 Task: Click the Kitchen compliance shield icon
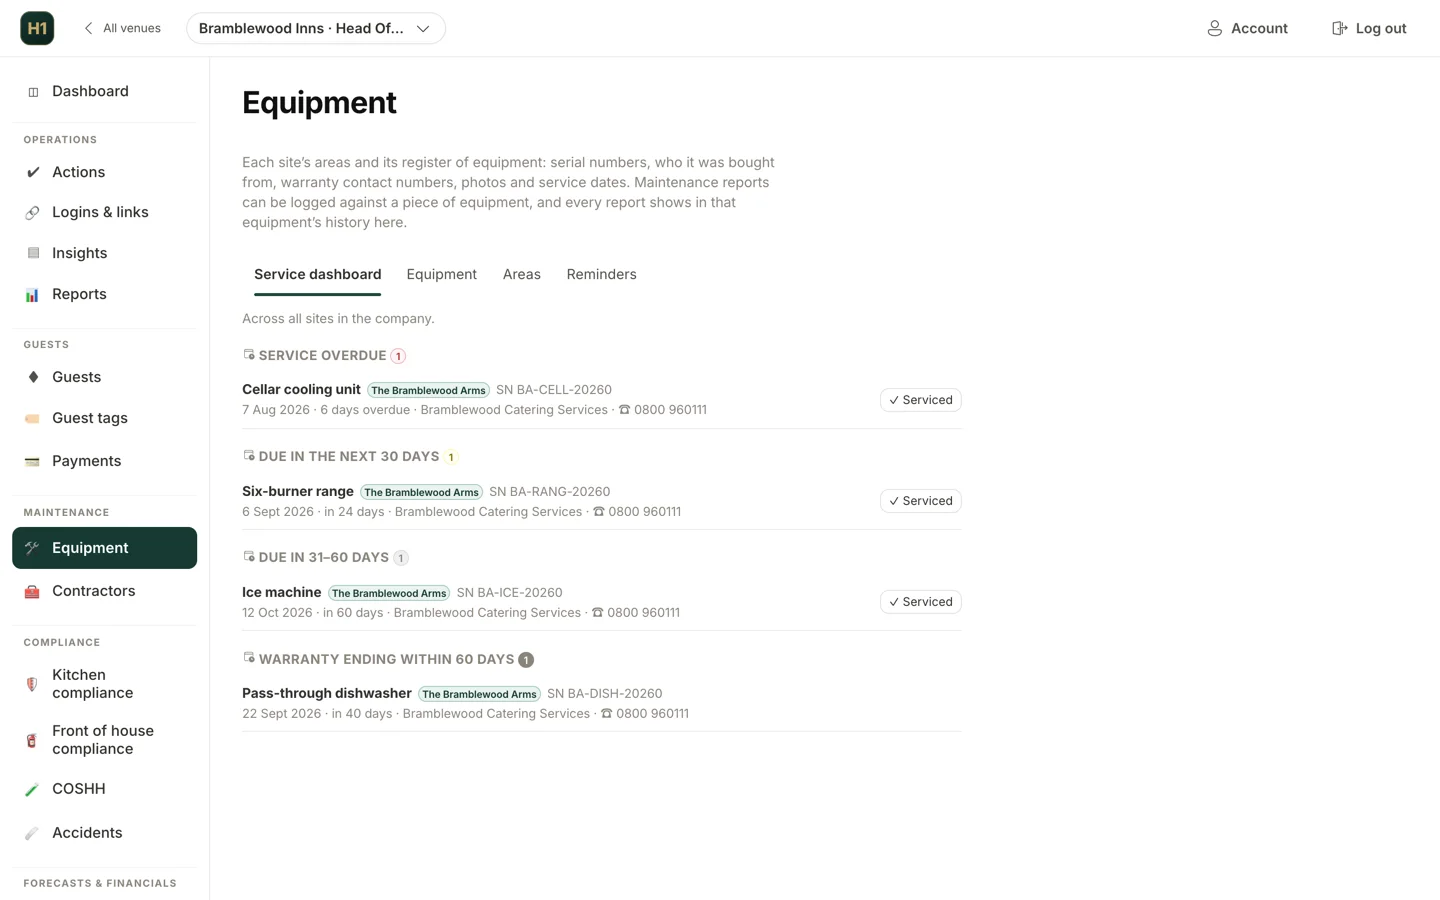pos(33,684)
